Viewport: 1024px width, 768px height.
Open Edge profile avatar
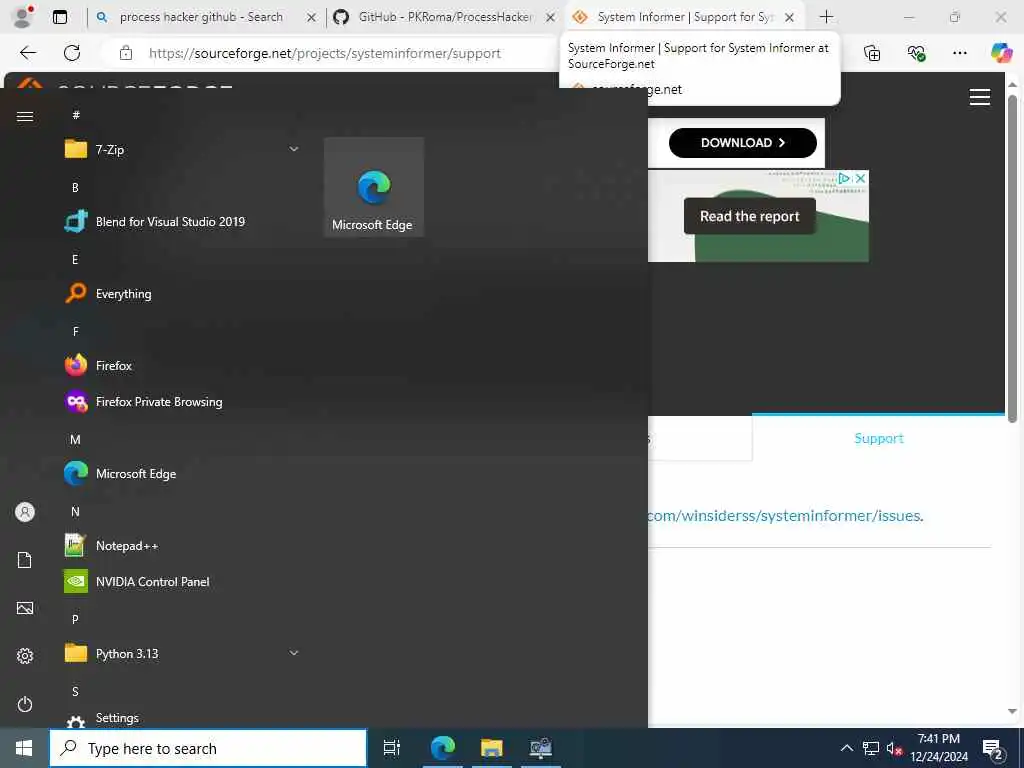23,17
